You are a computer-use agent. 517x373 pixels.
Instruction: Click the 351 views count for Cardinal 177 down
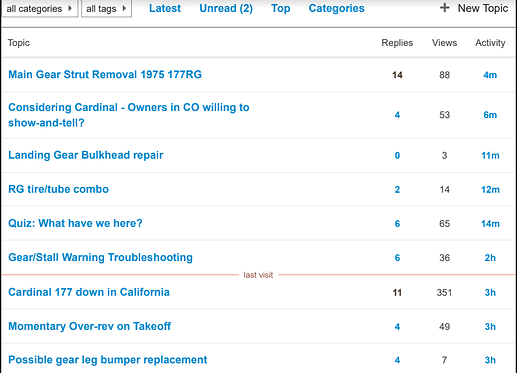click(x=444, y=293)
